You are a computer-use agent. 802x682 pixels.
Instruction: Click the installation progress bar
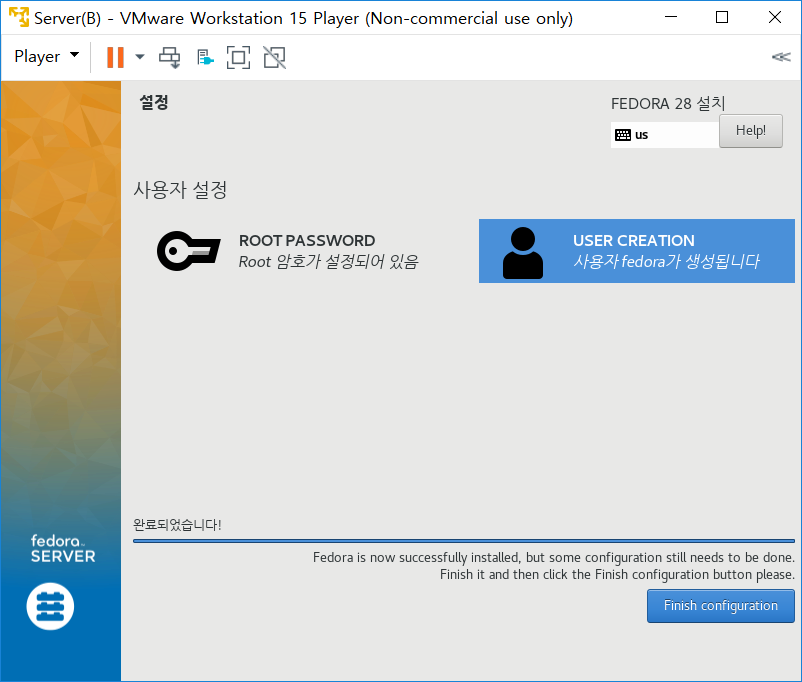[464, 541]
